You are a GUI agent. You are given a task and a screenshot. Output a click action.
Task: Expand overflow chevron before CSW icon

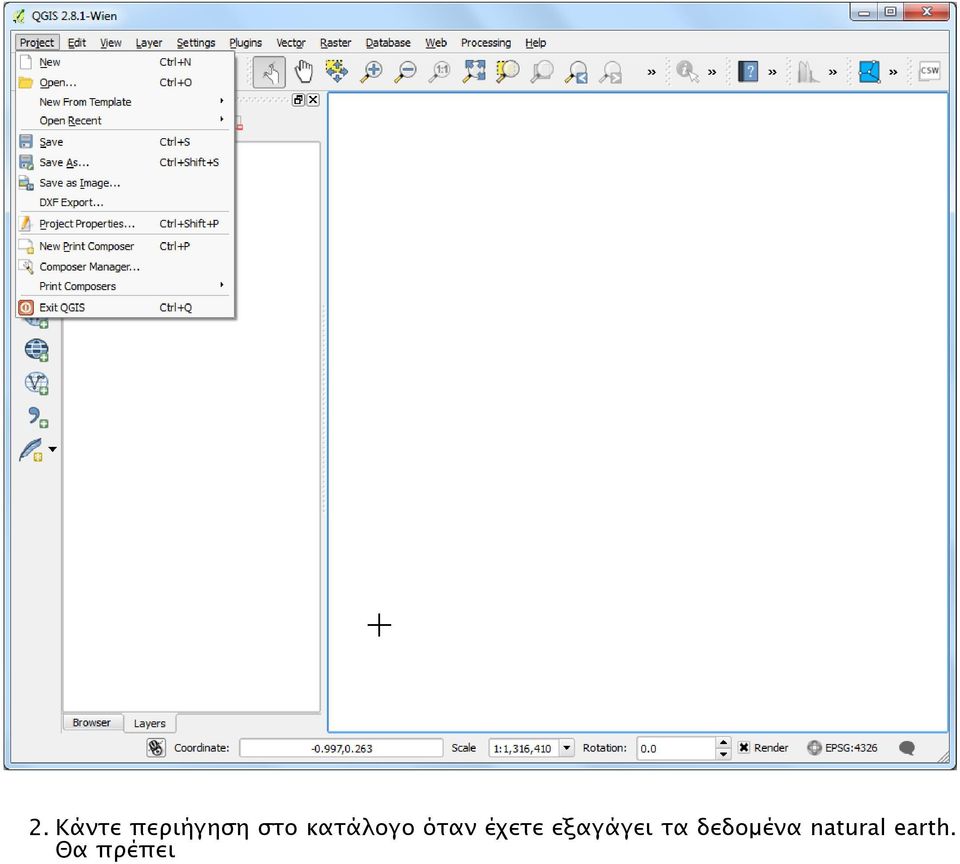click(x=893, y=72)
